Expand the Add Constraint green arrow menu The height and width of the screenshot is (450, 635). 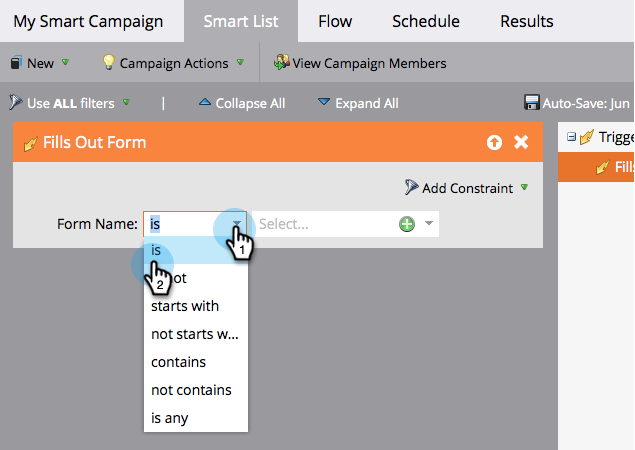[x=524, y=188]
